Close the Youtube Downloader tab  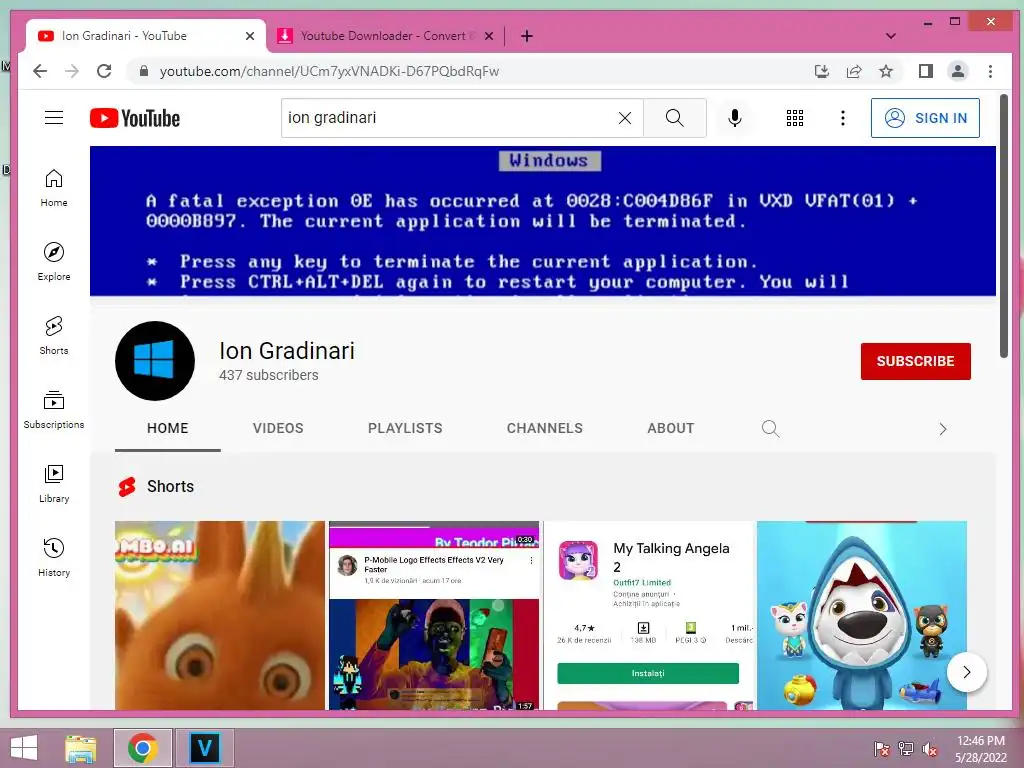pos(488,36)
